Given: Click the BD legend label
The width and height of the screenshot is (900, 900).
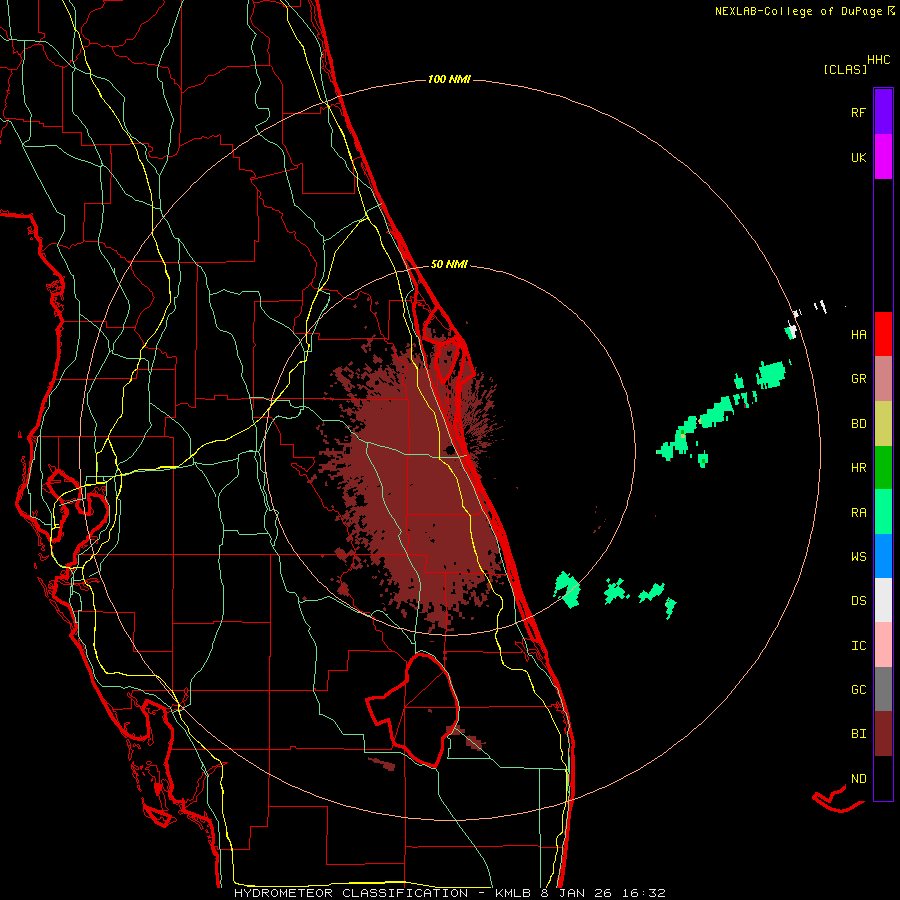Looking at the screenshot, I should tap(858, 424).
